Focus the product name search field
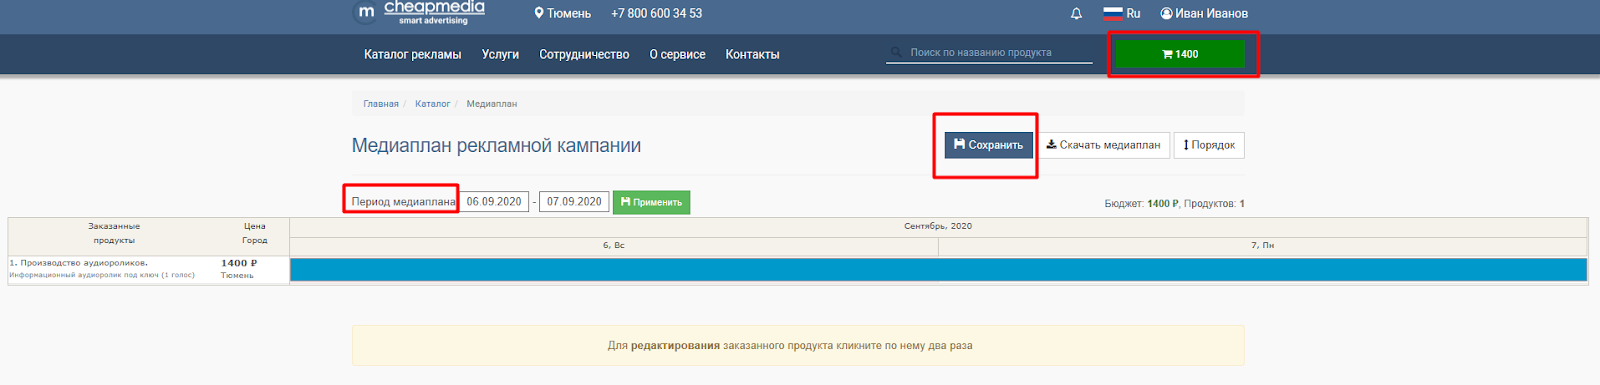 pyautogui.click(x=989, y=53)
